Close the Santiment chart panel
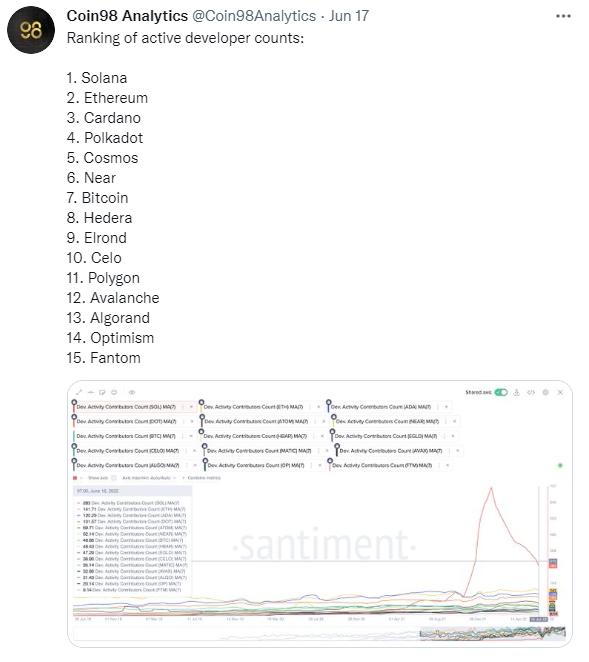 pyautogui.click(x=560, y=392)
